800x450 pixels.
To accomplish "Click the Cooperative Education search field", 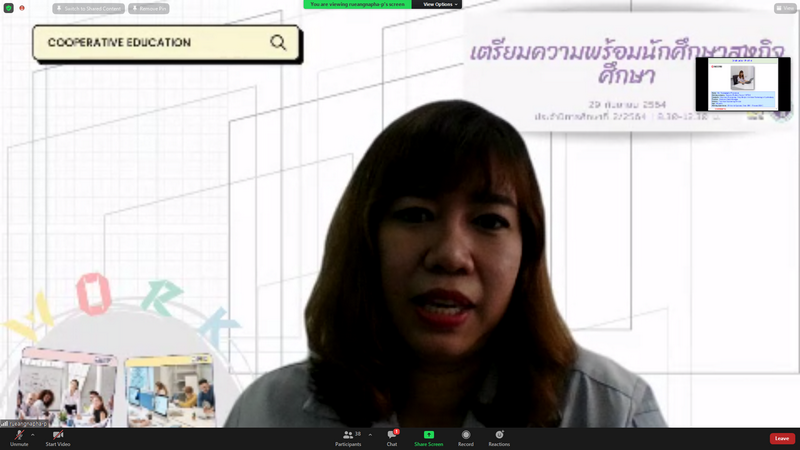I will coord(150,43).
